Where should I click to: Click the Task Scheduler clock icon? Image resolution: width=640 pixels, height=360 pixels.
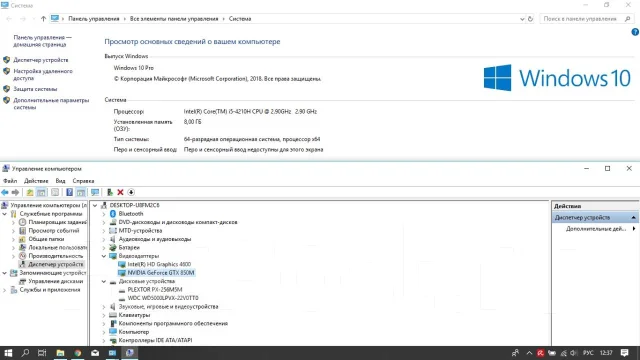coord(23,222)
